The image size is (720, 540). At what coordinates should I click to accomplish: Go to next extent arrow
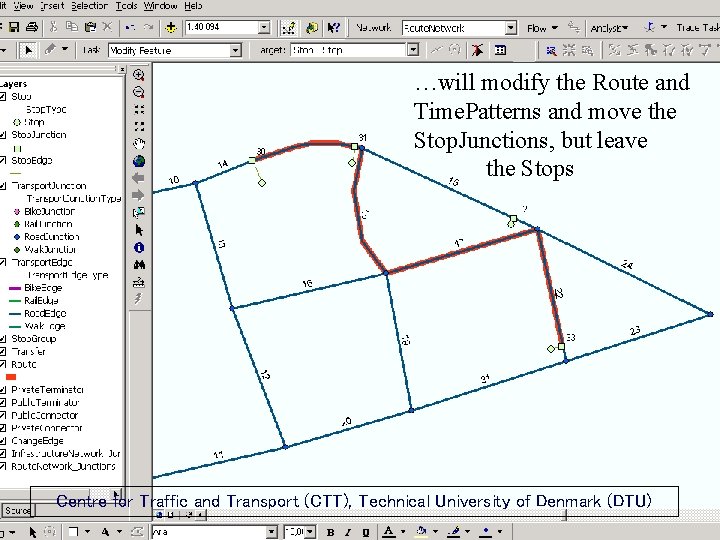click(x=138, y=195)
